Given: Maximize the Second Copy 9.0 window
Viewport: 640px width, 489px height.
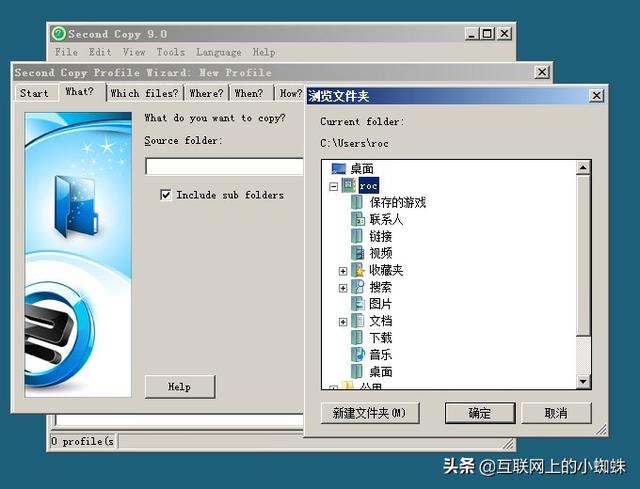Looking at the screenshot, I should [x=487, y=33].
